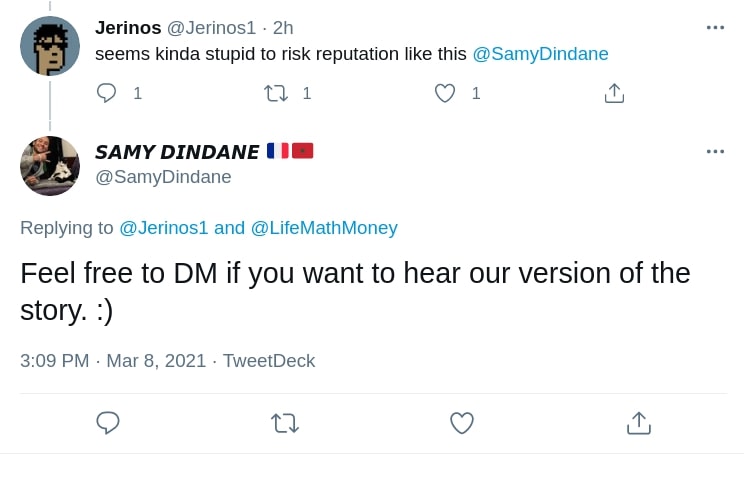Open Samy Dindane's profile photo
The width and height of the screenshot is (744, 481).
click(x=50, y=165)
